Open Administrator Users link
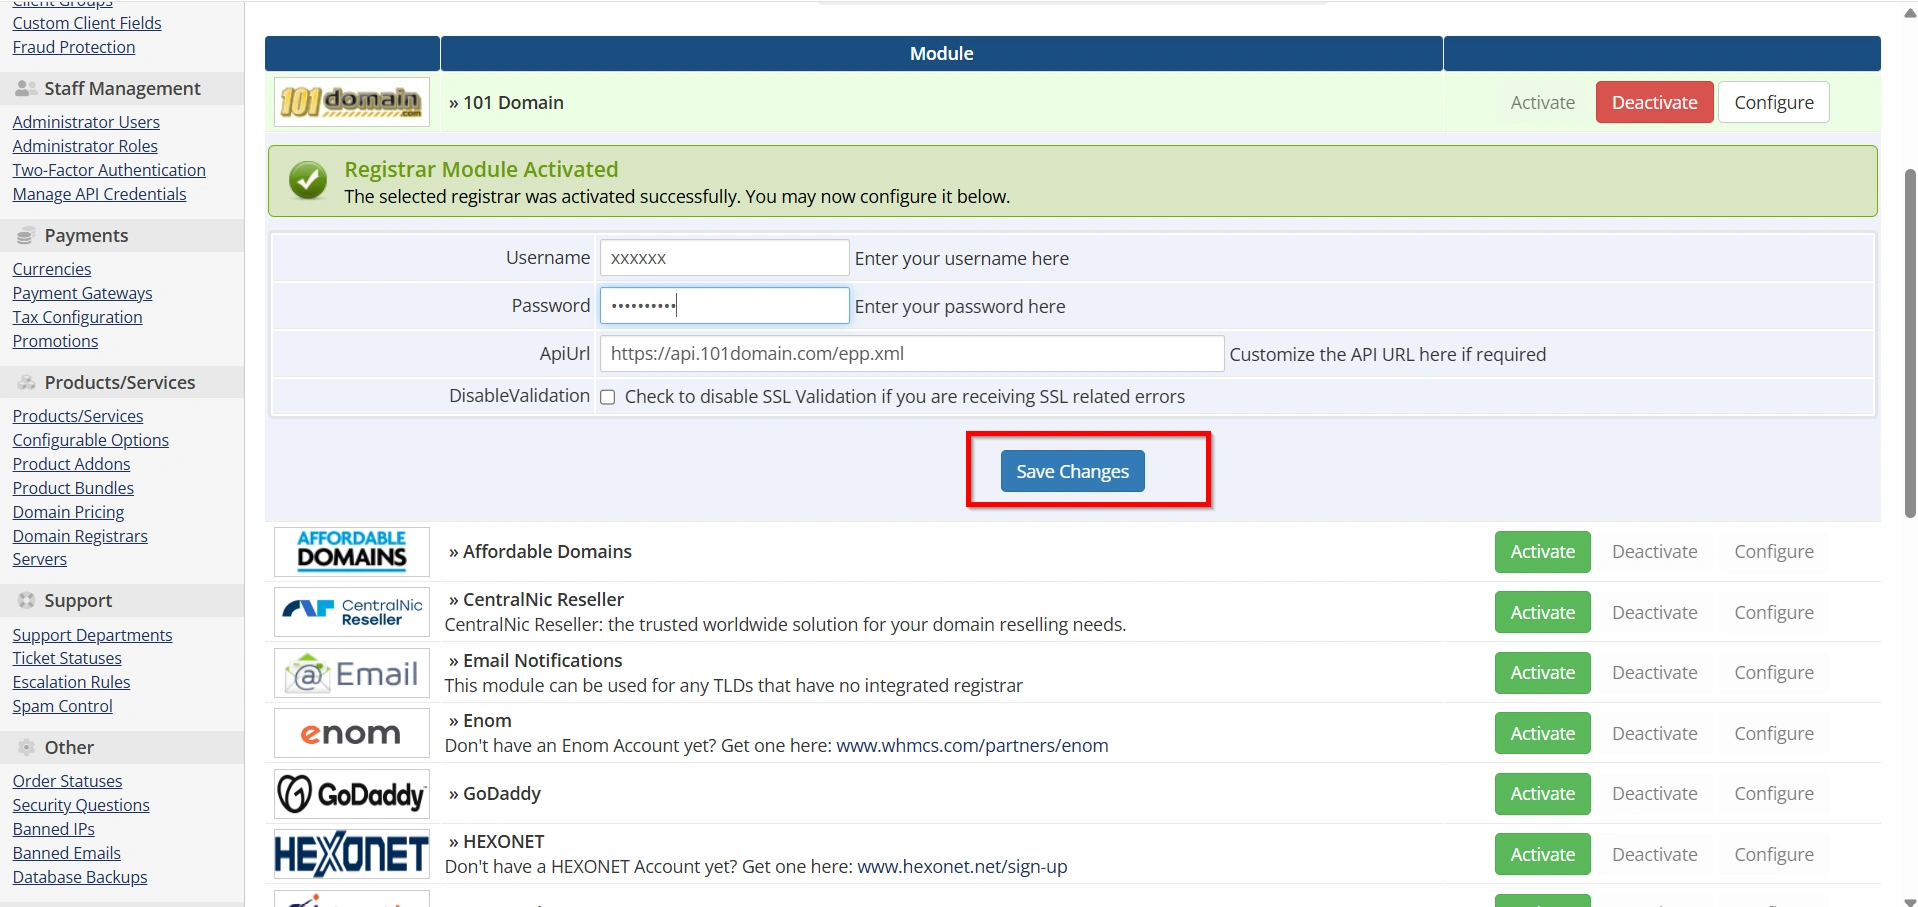This screenshot has width=1918, height=907. pyautogui.click(x=86, y=122)
